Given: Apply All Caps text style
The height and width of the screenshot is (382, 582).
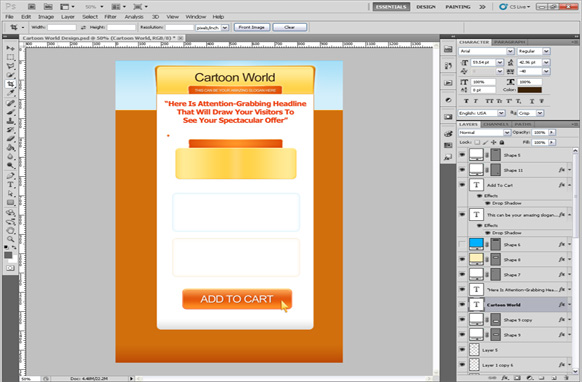Looking at the screenshot, I should 489,101.
